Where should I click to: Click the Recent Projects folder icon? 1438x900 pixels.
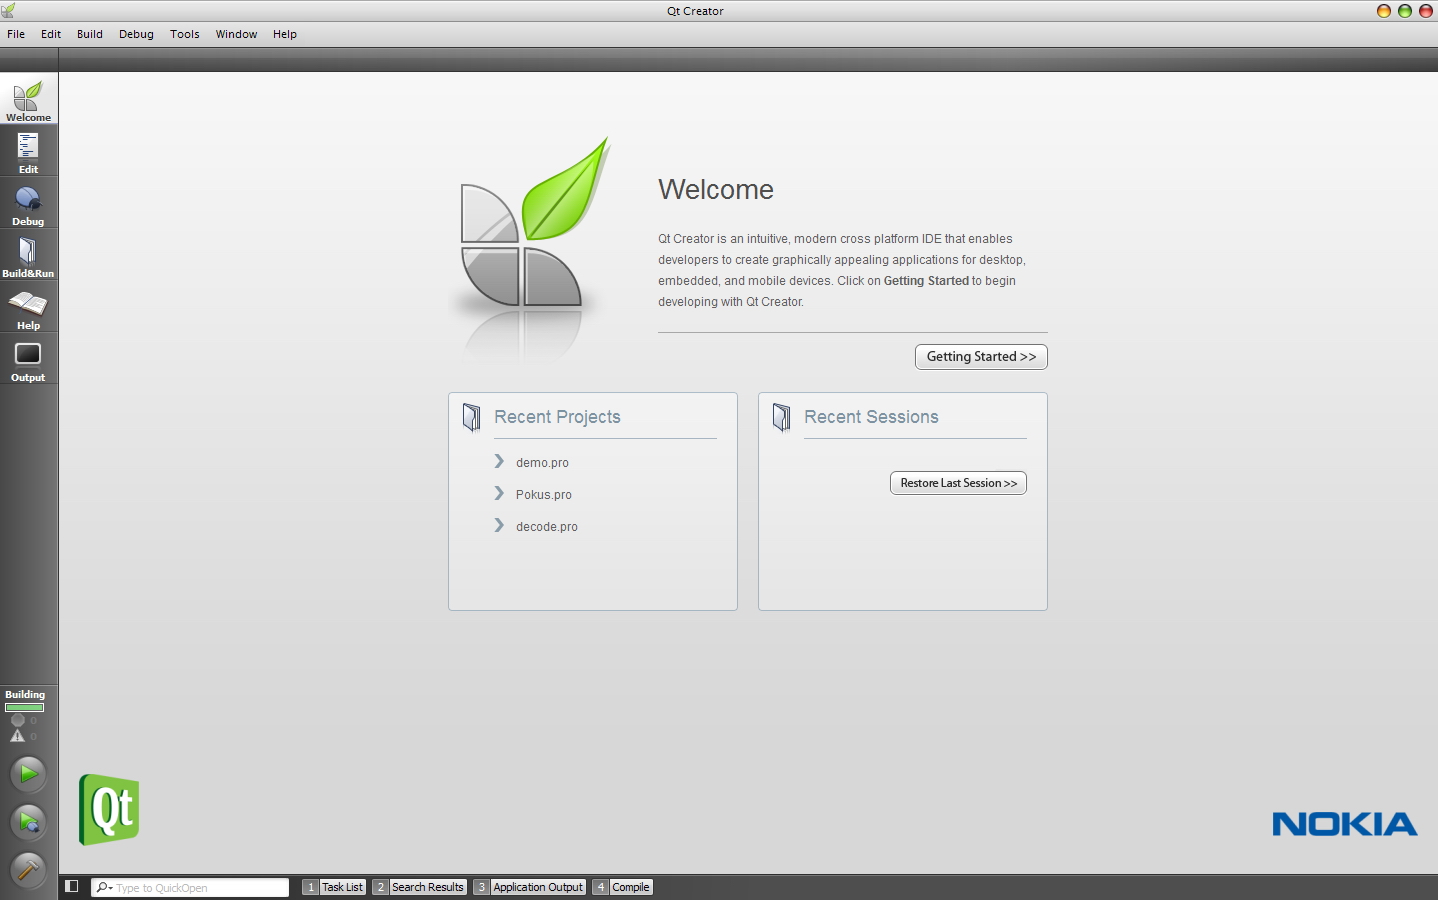(x=472, y=417)
